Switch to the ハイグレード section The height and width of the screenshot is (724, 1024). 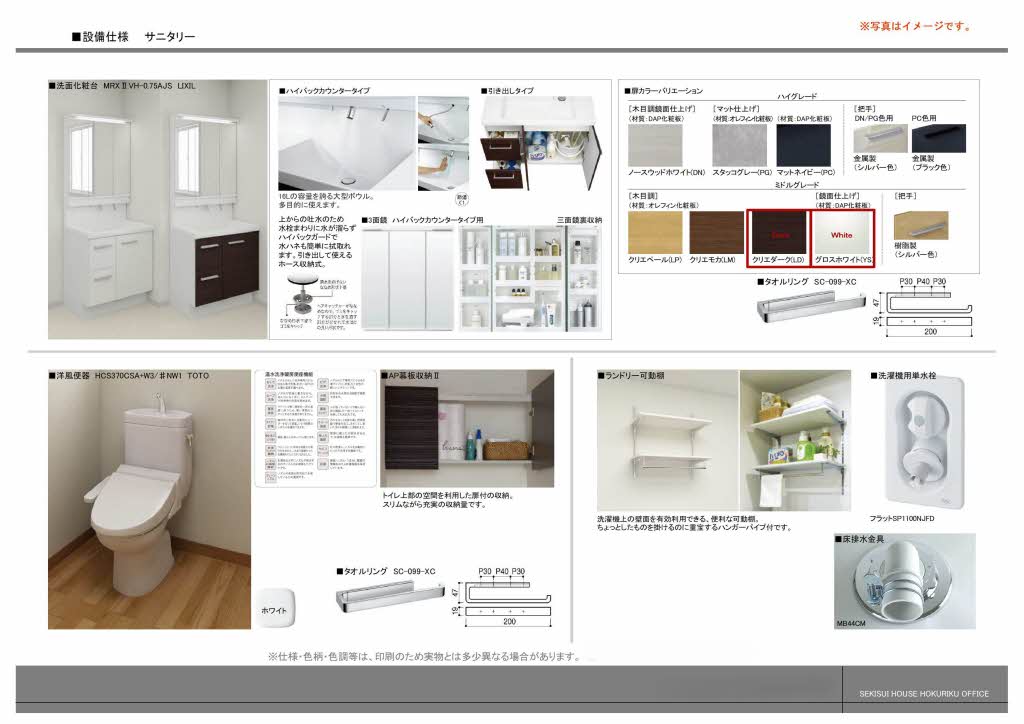click(805, 95)
